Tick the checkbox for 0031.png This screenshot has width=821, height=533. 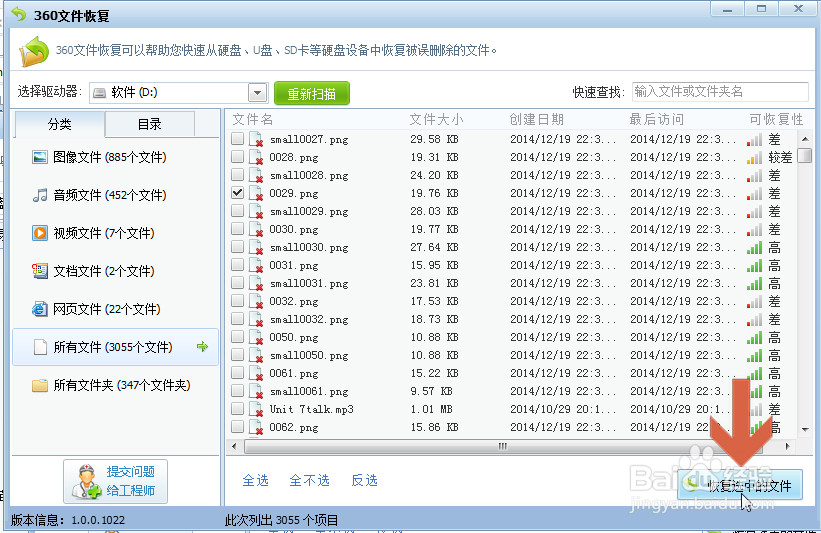238,264
